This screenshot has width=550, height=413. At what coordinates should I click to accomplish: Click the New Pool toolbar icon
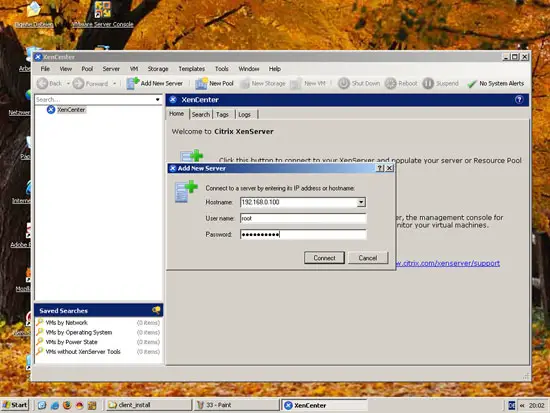201,83
